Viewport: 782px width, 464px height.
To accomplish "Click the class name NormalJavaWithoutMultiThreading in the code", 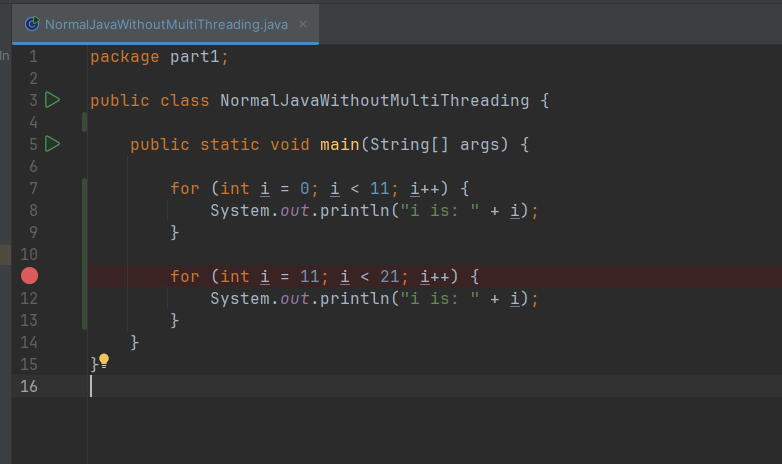I will tap(375, 100).
